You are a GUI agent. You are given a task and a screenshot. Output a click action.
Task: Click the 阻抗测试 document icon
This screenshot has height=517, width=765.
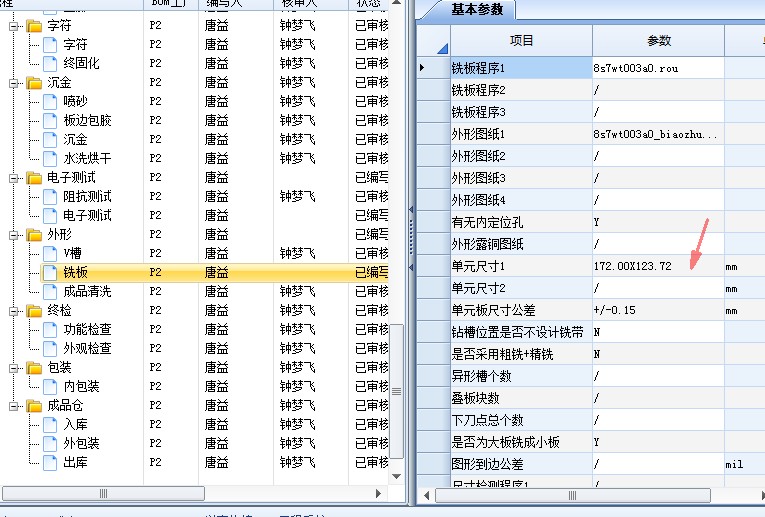click(x=50, y=197)
